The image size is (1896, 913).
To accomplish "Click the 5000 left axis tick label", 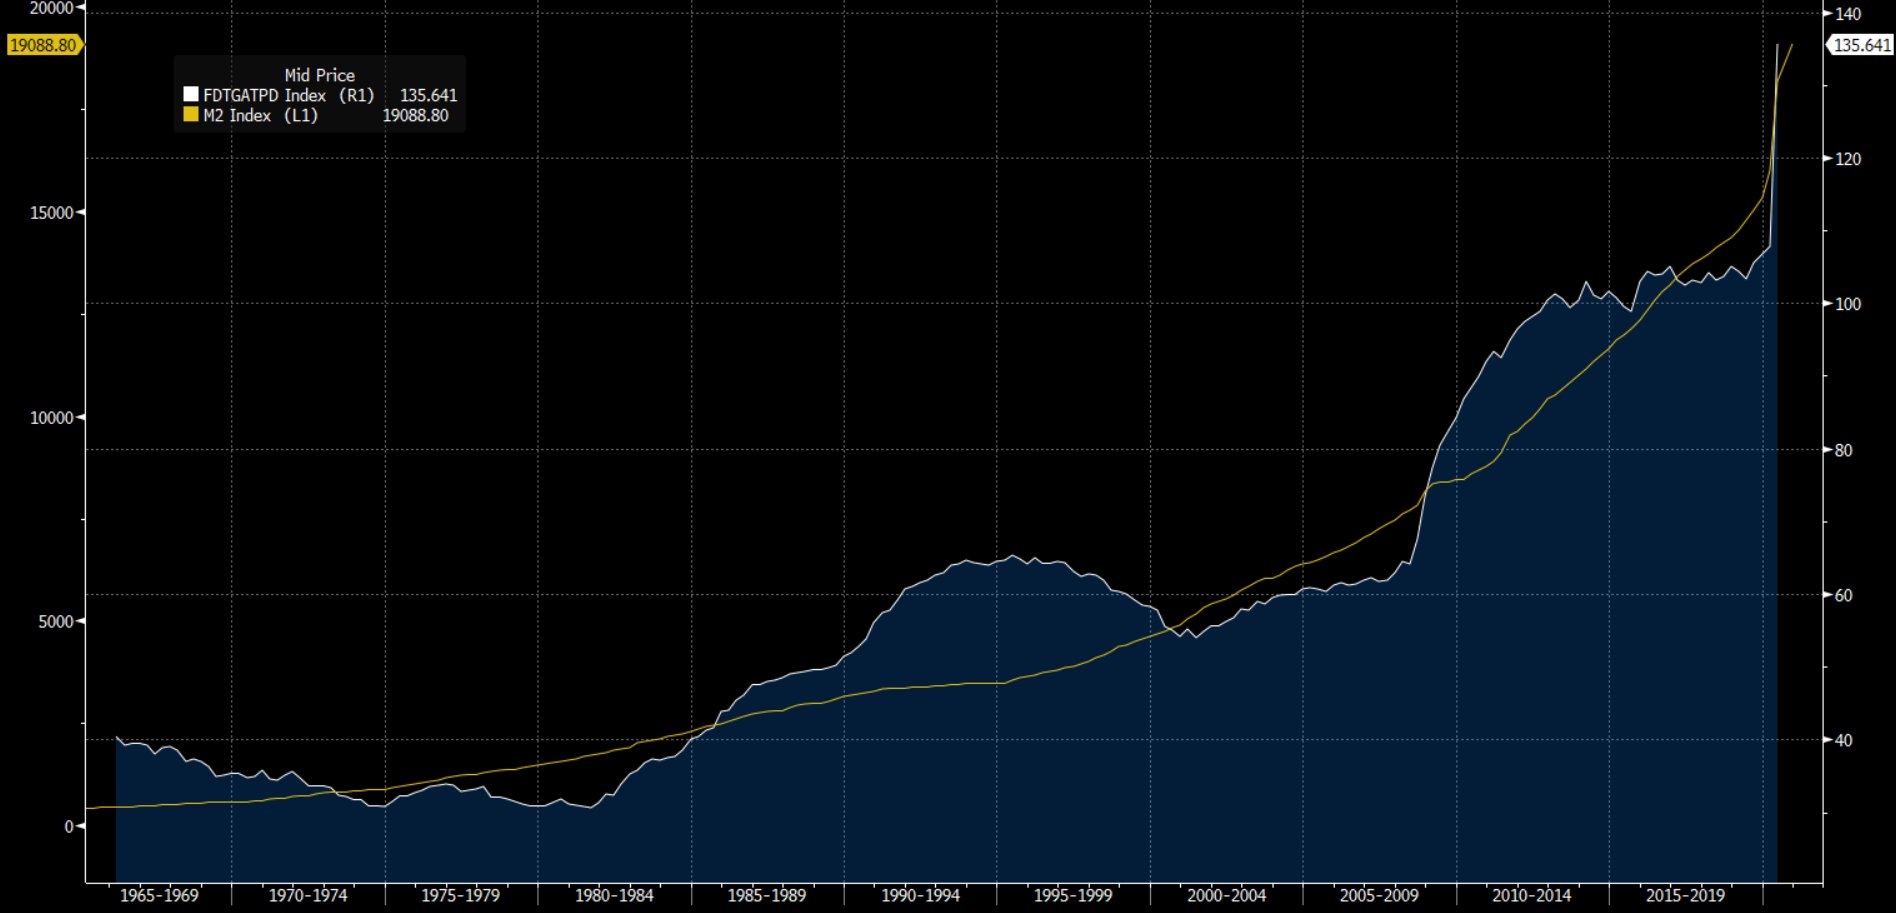I will 55,622.
